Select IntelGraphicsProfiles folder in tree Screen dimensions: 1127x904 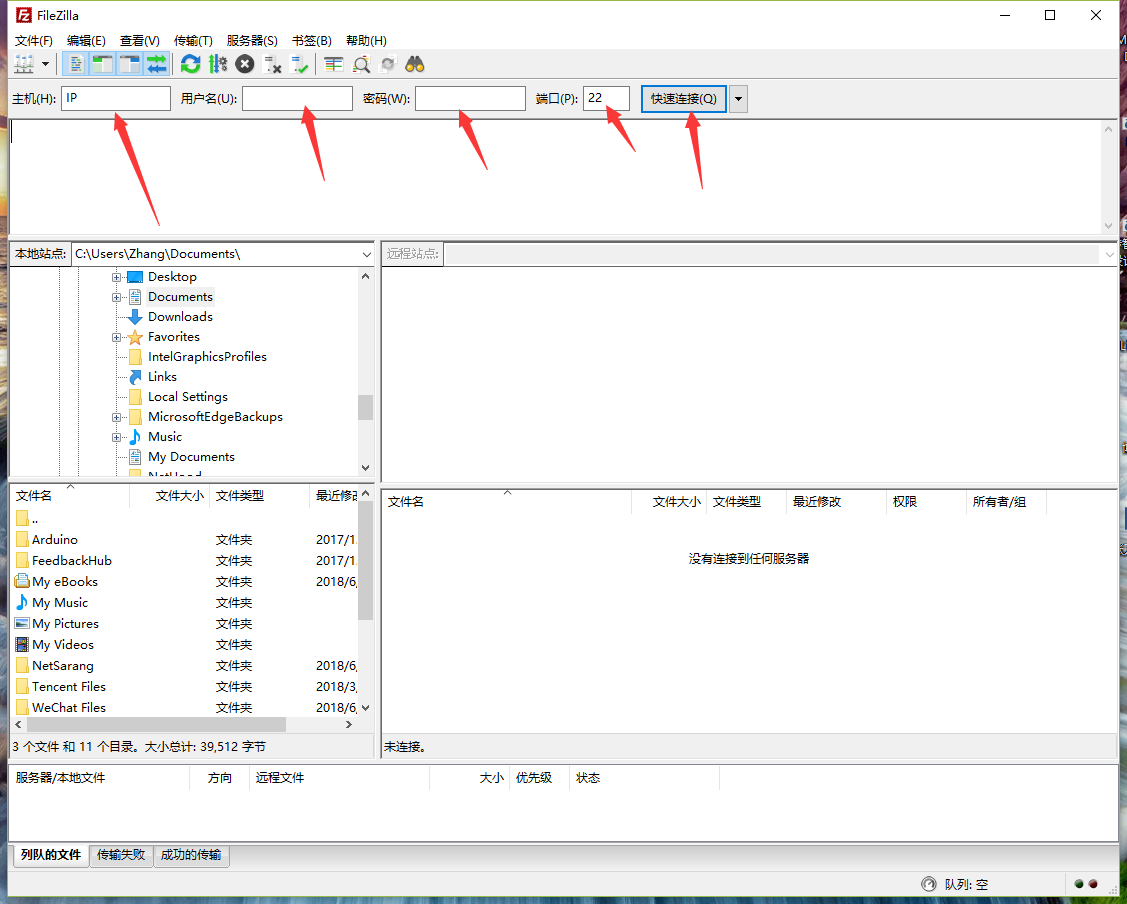207,357
